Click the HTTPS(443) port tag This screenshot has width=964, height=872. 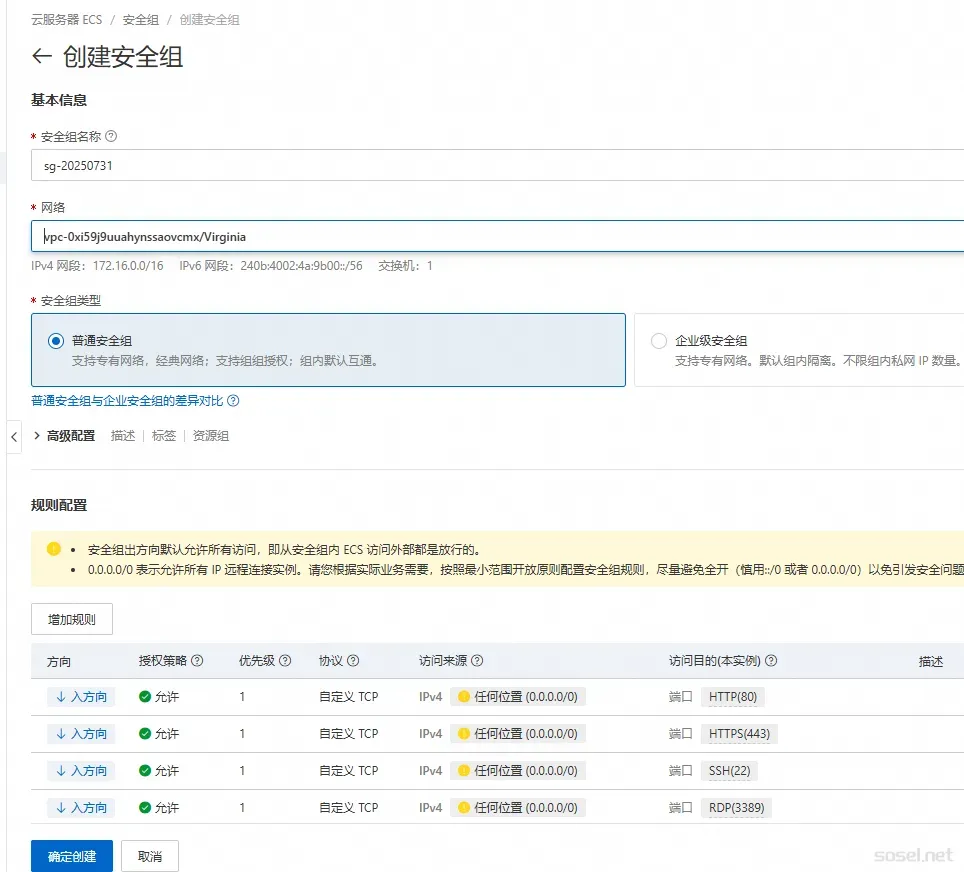[740, 734]
